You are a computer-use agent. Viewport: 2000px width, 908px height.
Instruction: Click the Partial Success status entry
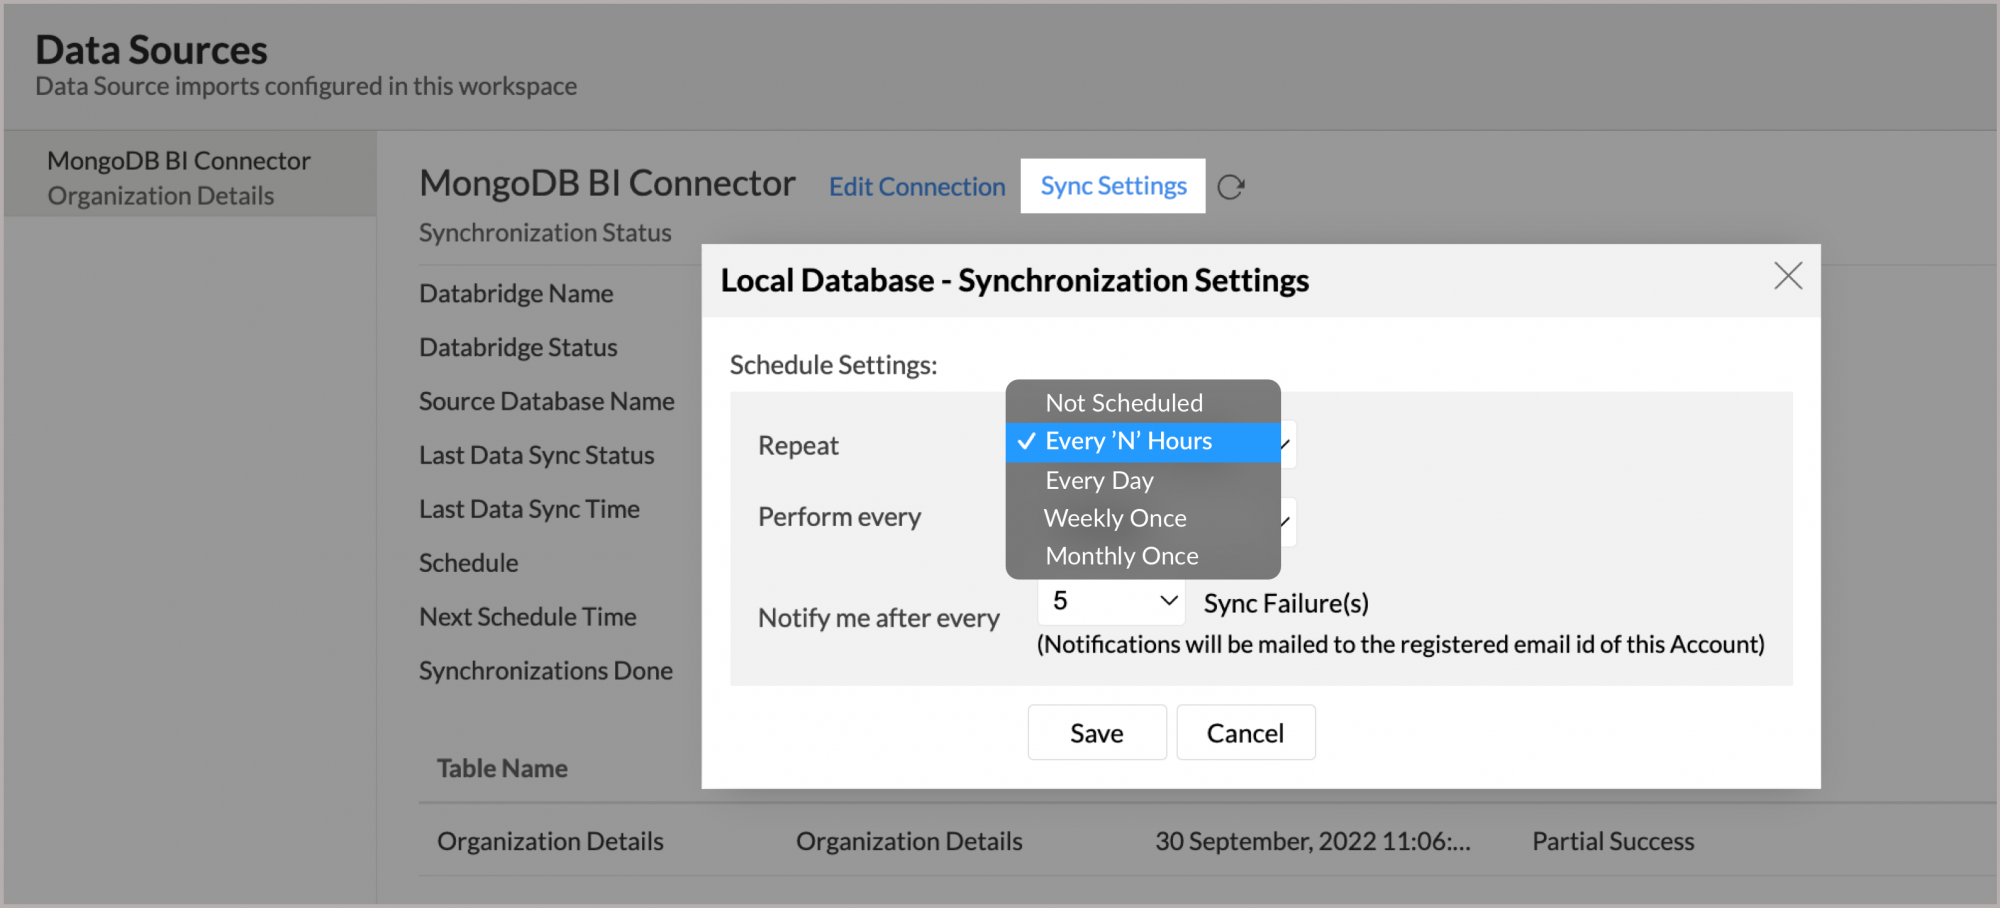(x=1612, y=841)
